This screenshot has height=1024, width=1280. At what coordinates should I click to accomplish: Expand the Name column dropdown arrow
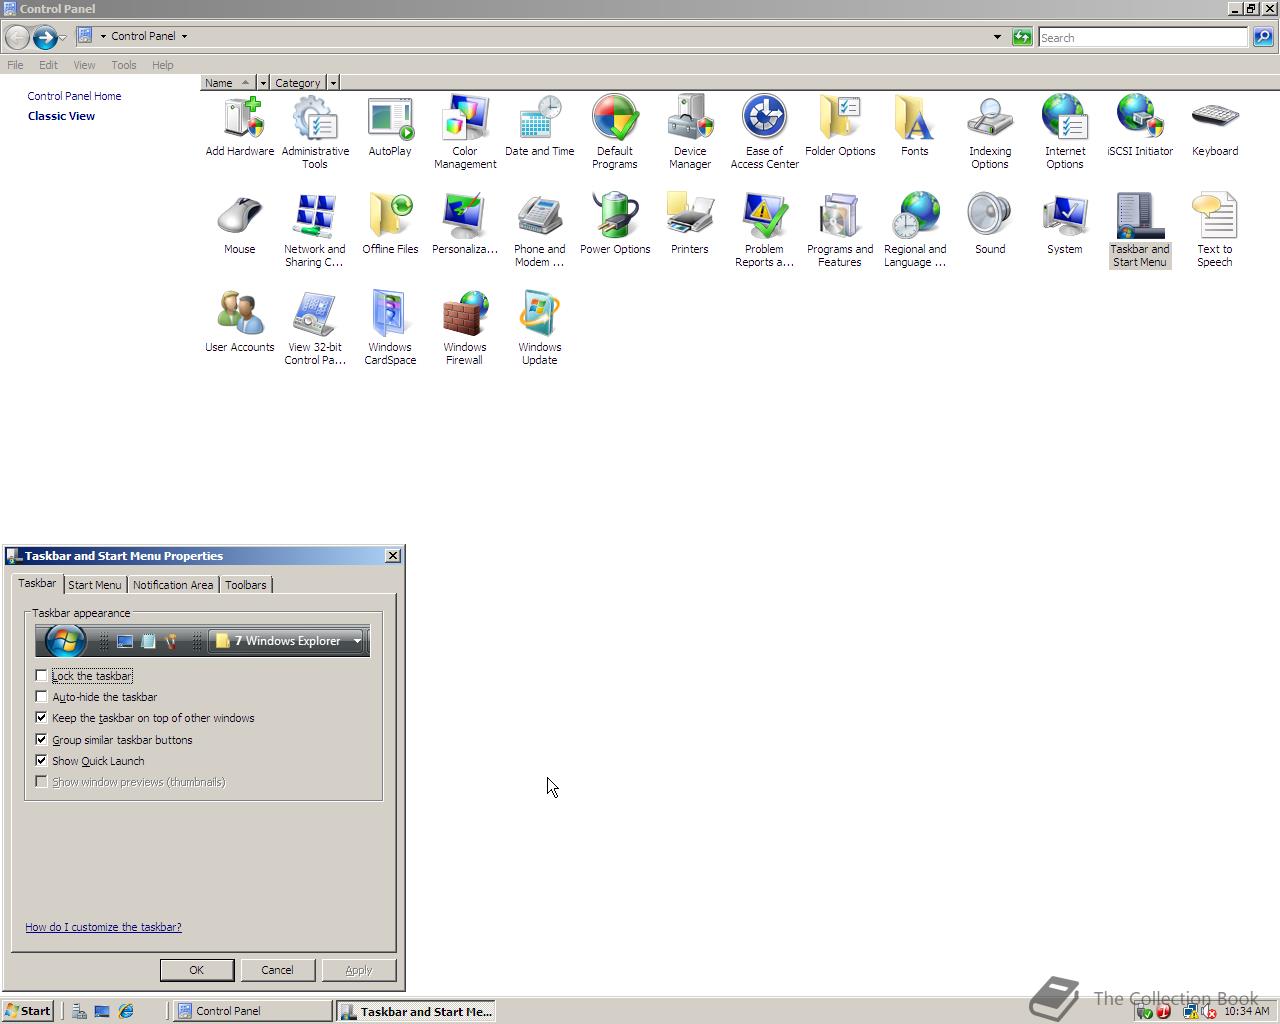click(x=263, y=83)
